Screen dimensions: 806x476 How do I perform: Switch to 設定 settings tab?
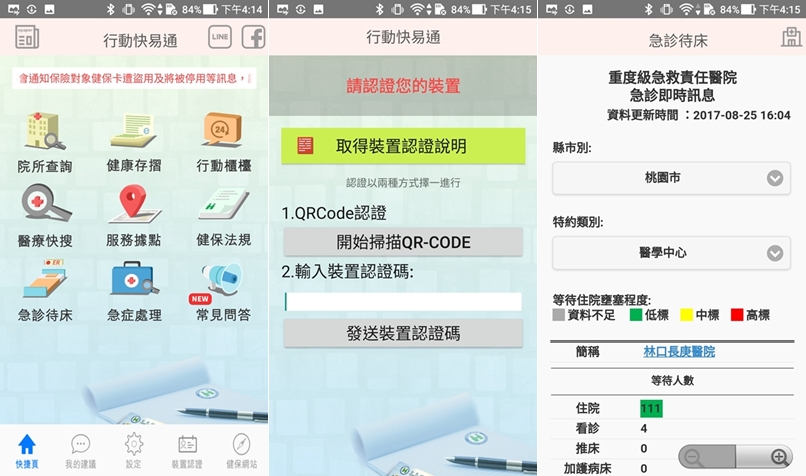[134, 451]
